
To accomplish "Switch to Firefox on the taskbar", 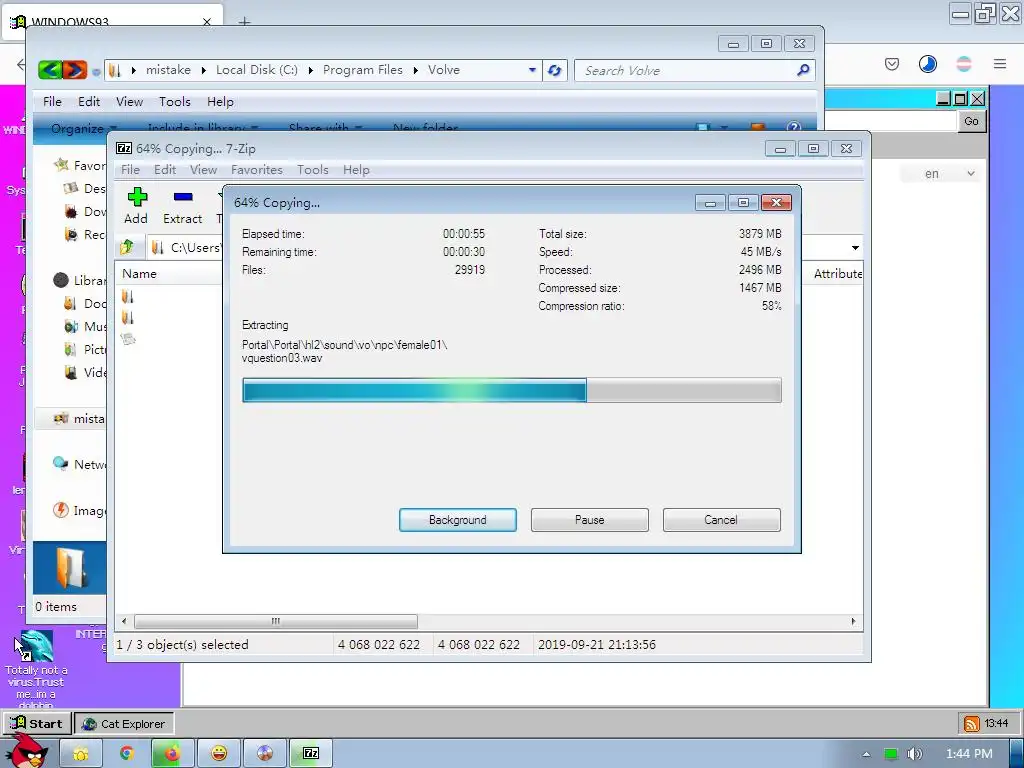I will click(172, 754).
